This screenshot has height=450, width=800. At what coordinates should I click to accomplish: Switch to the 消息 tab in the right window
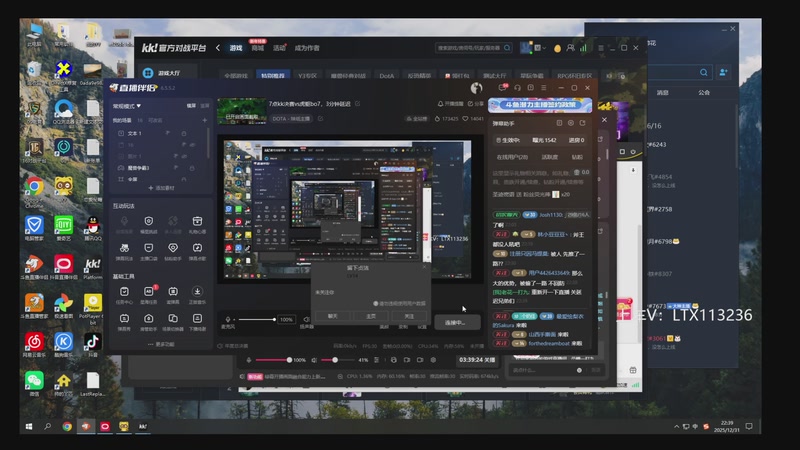click(662, 93)
